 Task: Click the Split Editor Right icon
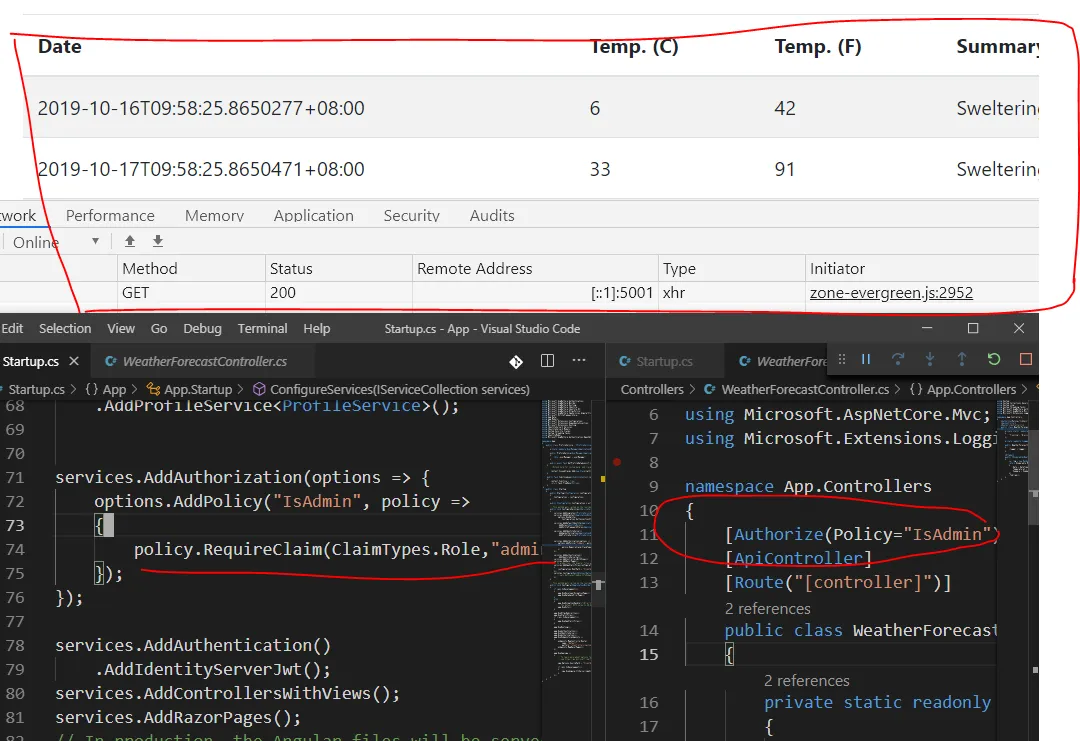pos(548,360)
